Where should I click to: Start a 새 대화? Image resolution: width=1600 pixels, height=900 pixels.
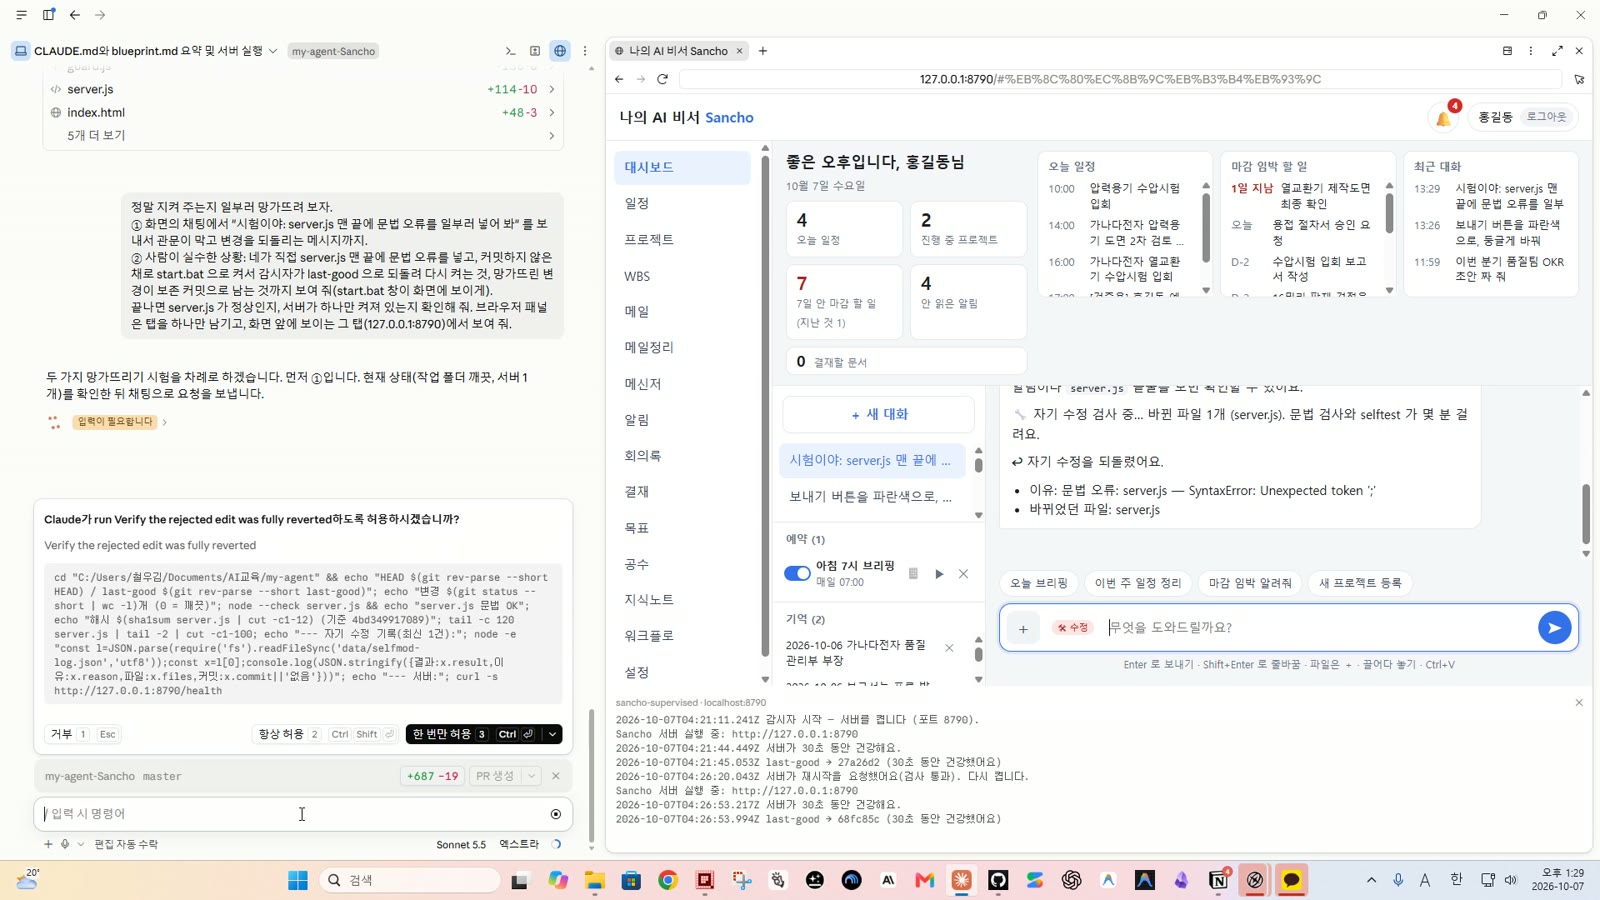click(879, 414)
